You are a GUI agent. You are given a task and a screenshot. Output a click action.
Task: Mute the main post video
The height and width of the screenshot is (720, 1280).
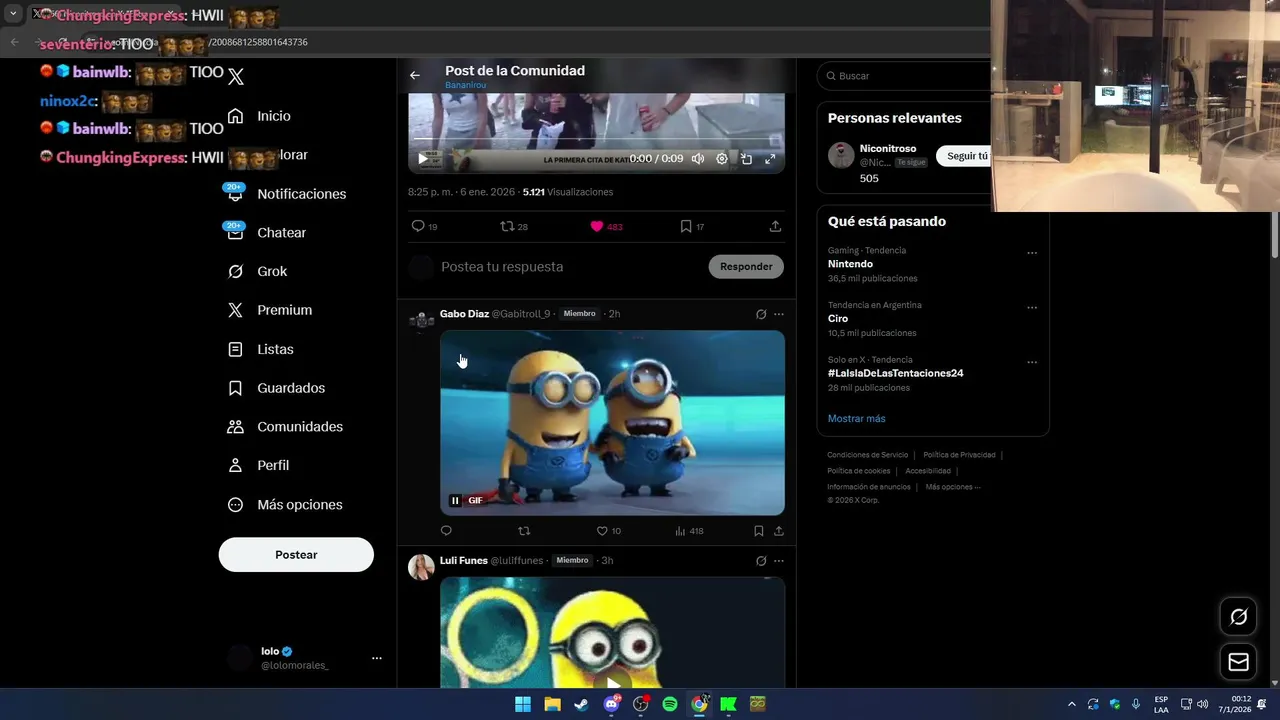coord(698,158)
